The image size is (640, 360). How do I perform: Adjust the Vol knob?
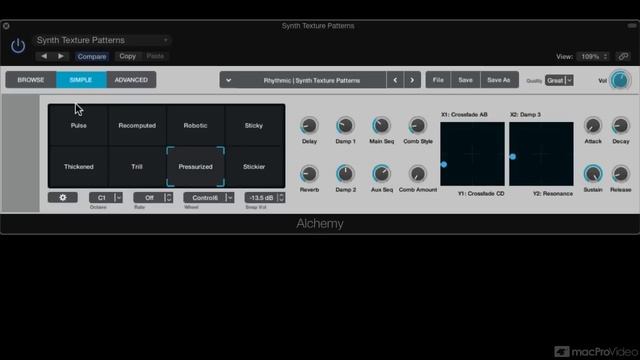point(620,80)
